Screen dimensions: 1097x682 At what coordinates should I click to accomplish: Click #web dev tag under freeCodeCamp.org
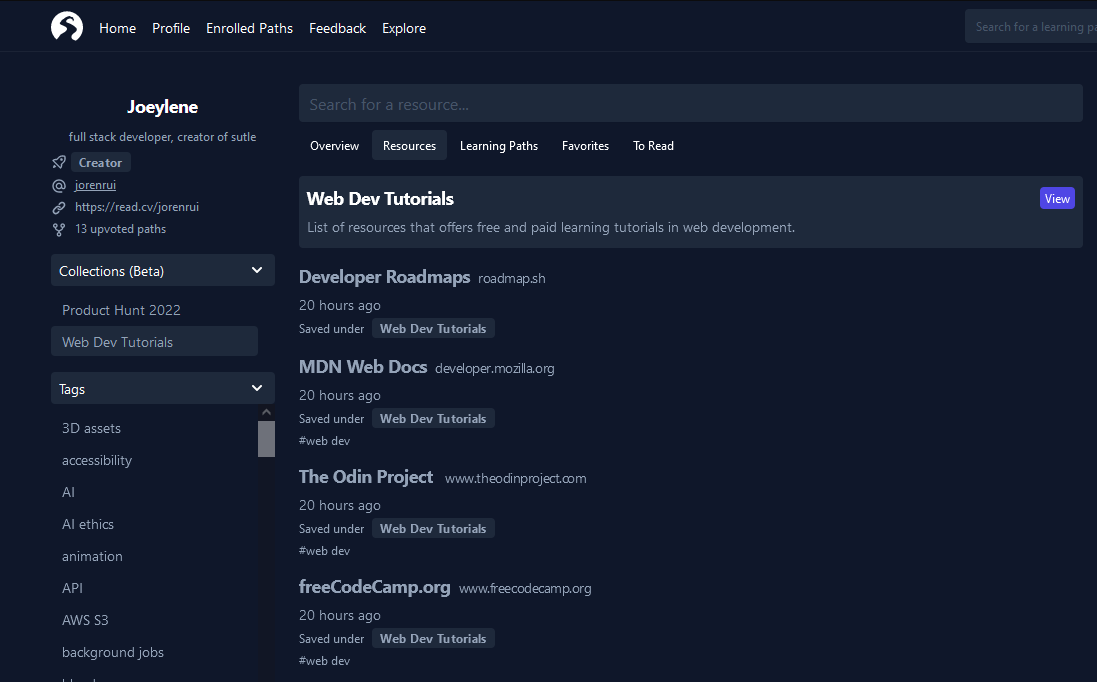[x=324, y=660]
